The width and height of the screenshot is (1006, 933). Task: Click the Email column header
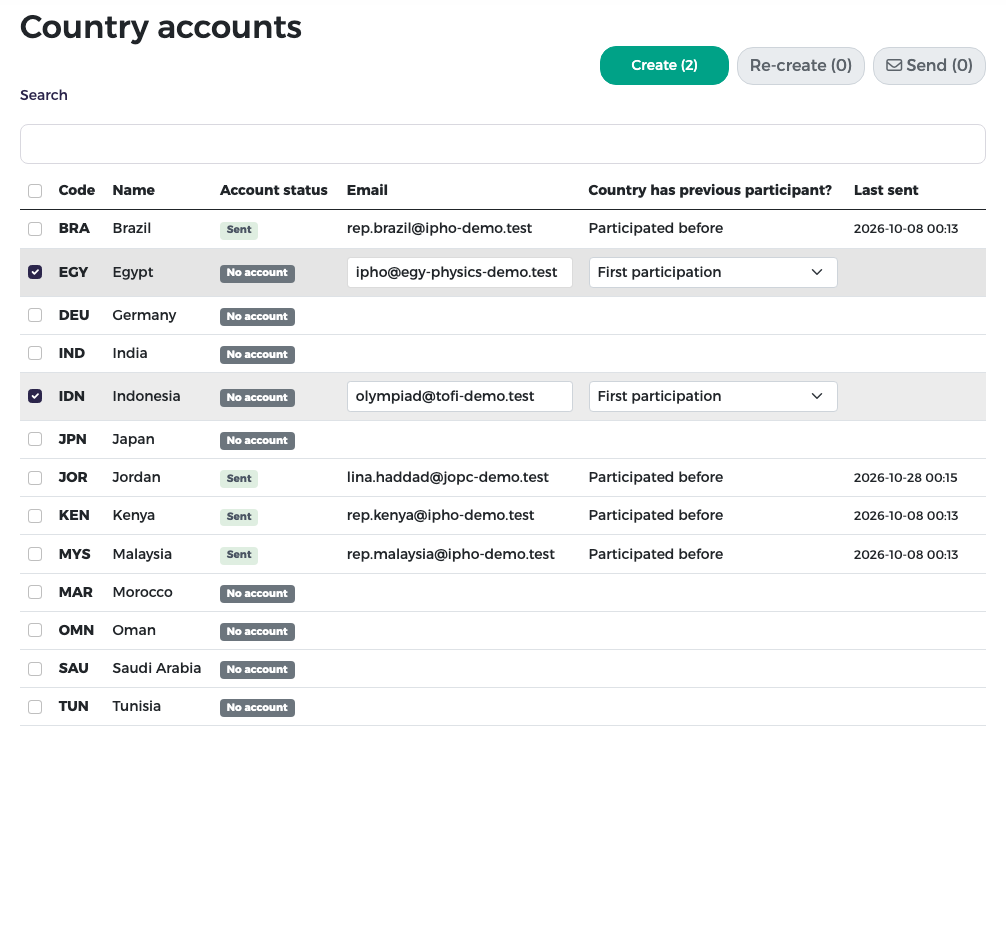click(x=367, y=190)
